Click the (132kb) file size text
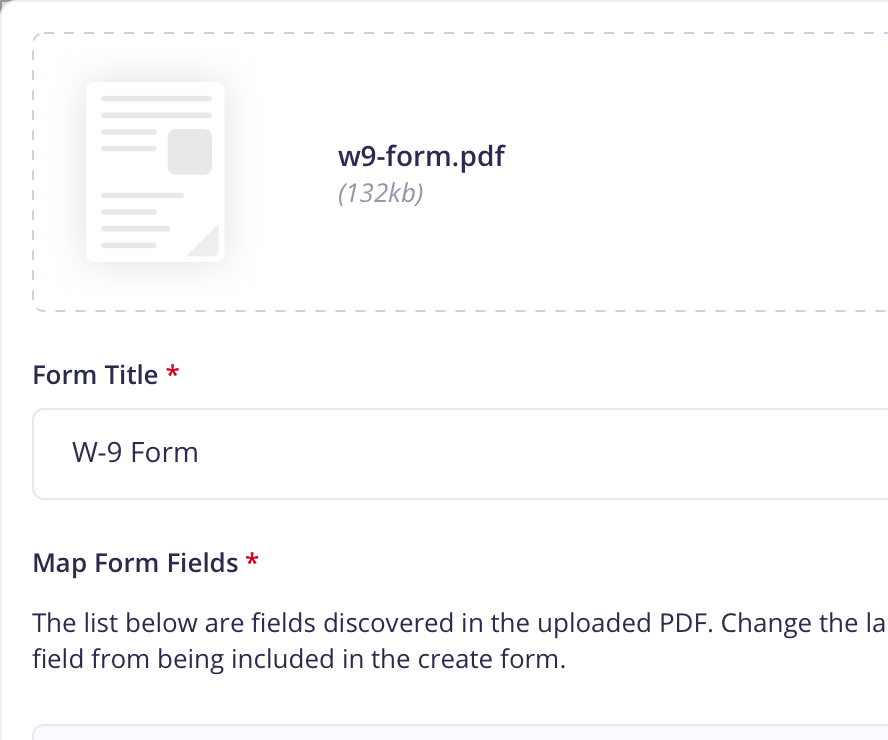Screen dimensions: 888x740 pos(381,193)
